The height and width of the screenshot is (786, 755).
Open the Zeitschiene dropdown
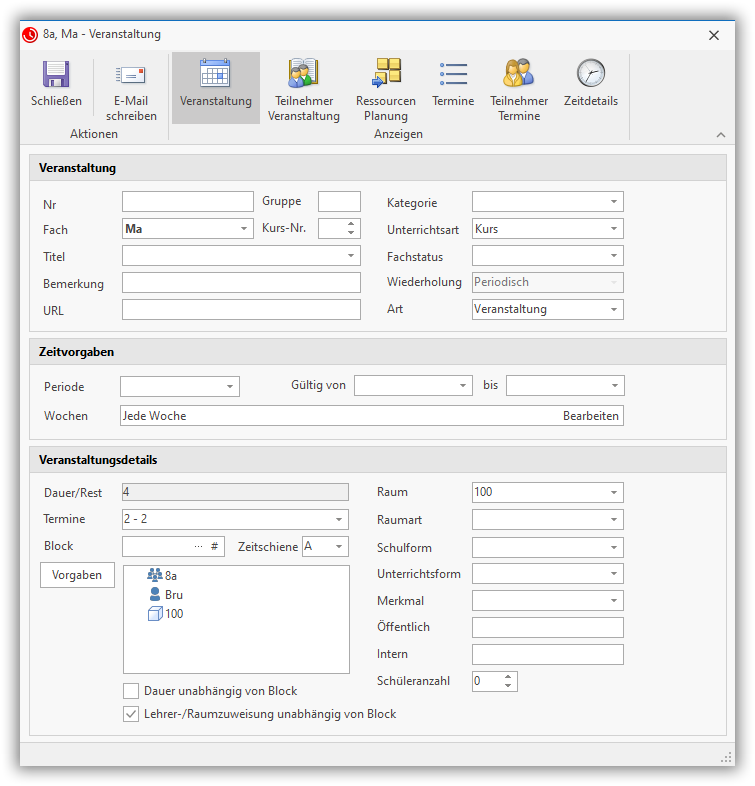coord(339,546)
